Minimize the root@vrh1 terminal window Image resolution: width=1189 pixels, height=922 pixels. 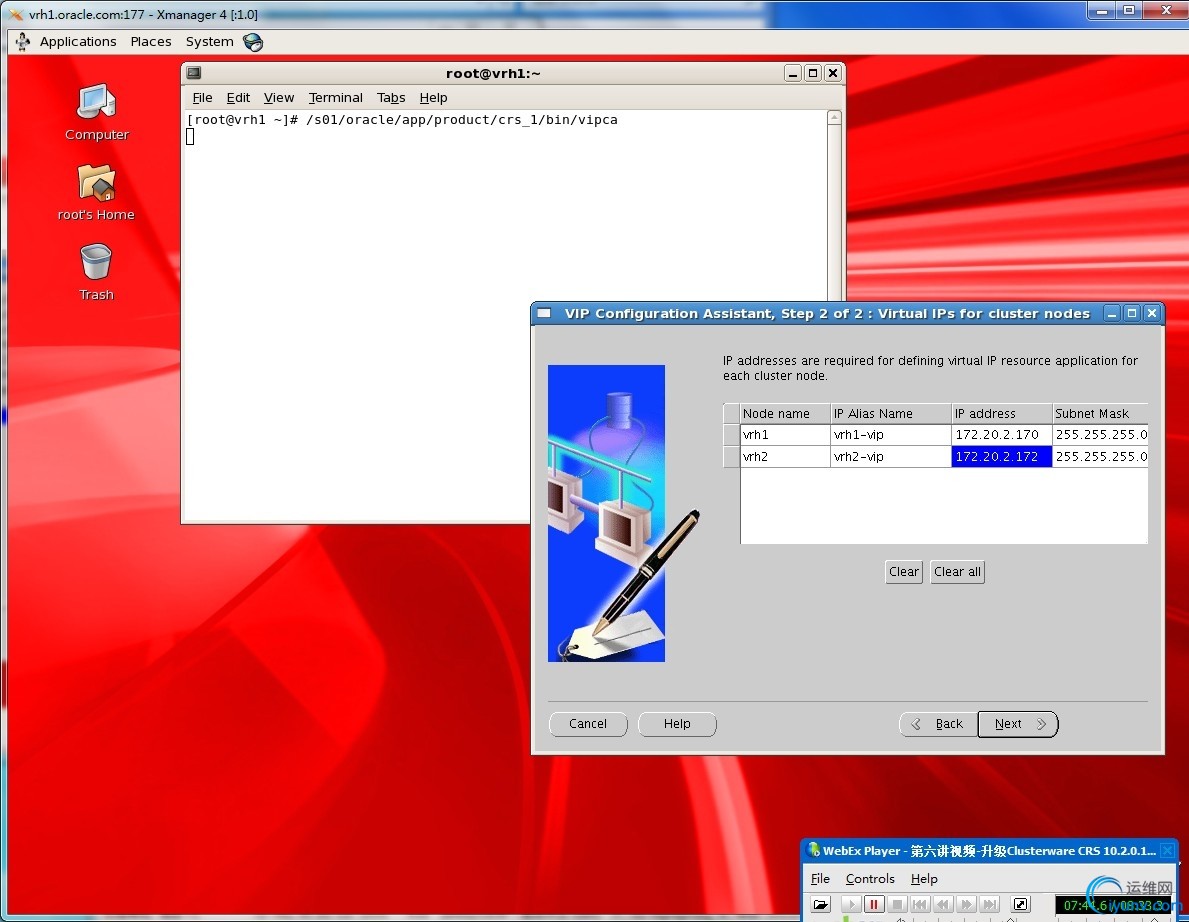(x=793, y=73)
